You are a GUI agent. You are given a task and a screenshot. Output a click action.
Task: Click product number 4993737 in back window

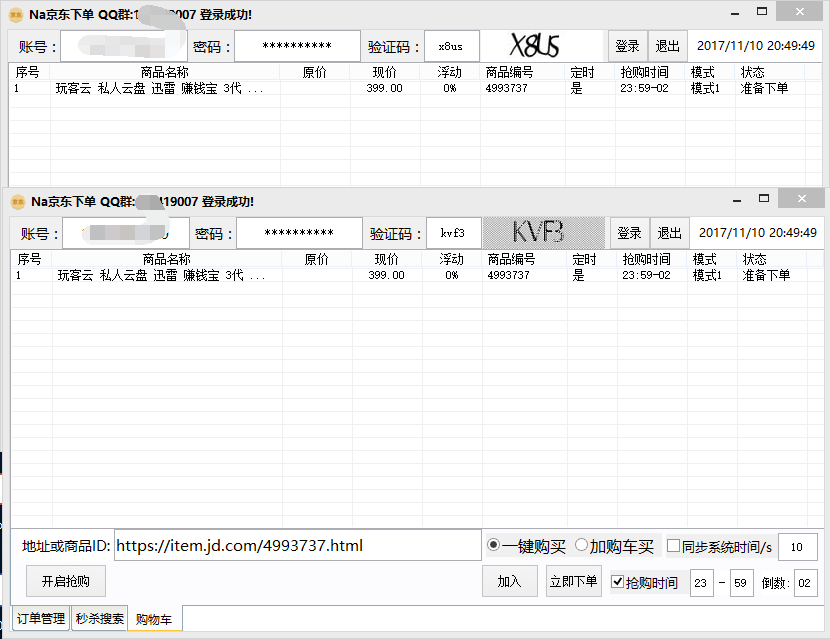click(x=507, y=88)
